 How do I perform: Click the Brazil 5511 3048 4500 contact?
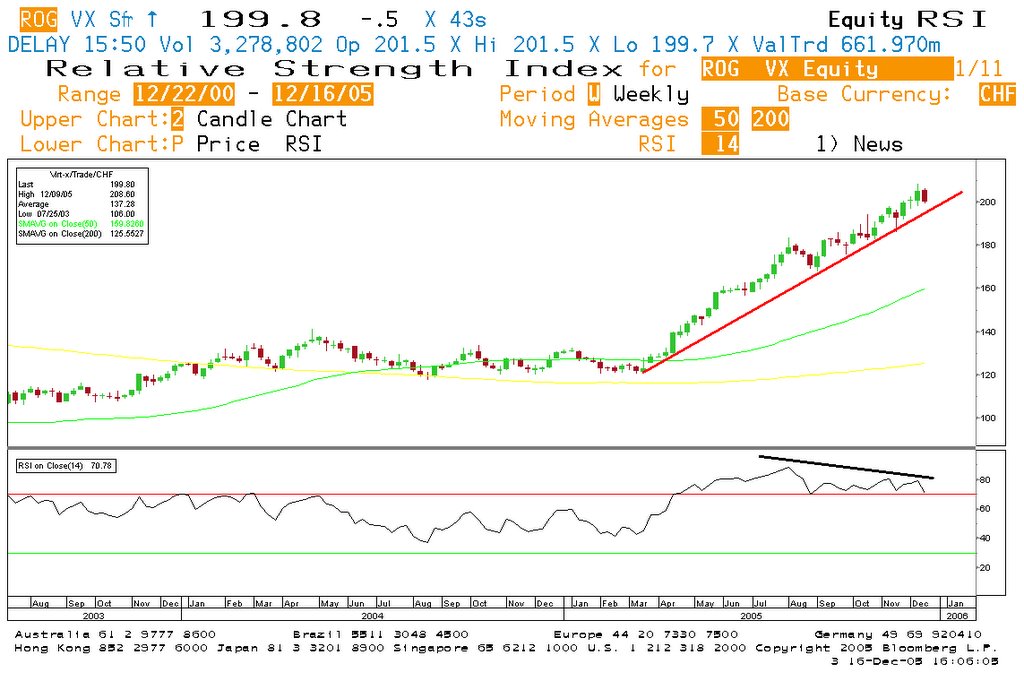click(x=381, y=634)
